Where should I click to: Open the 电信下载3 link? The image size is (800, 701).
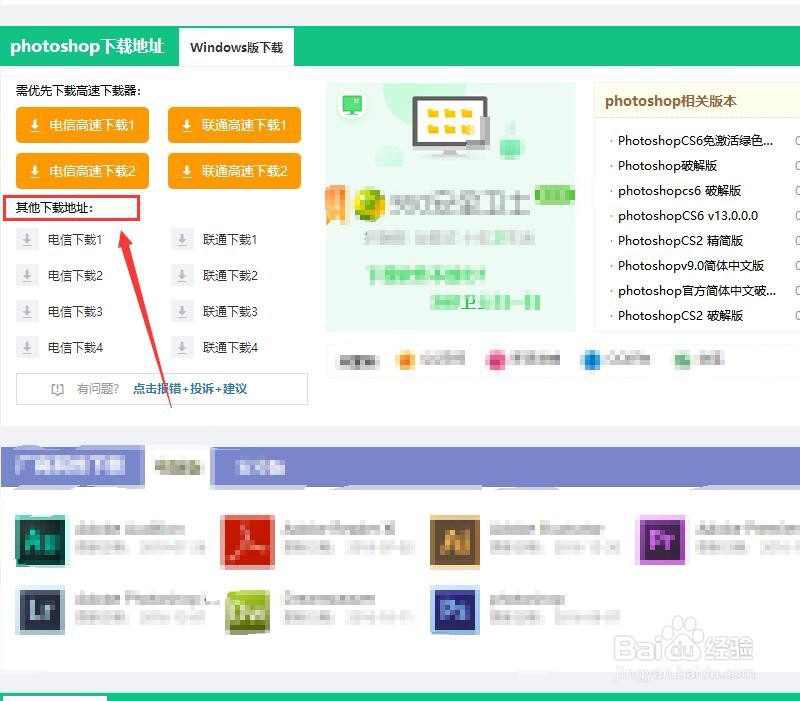pos(75,311)
